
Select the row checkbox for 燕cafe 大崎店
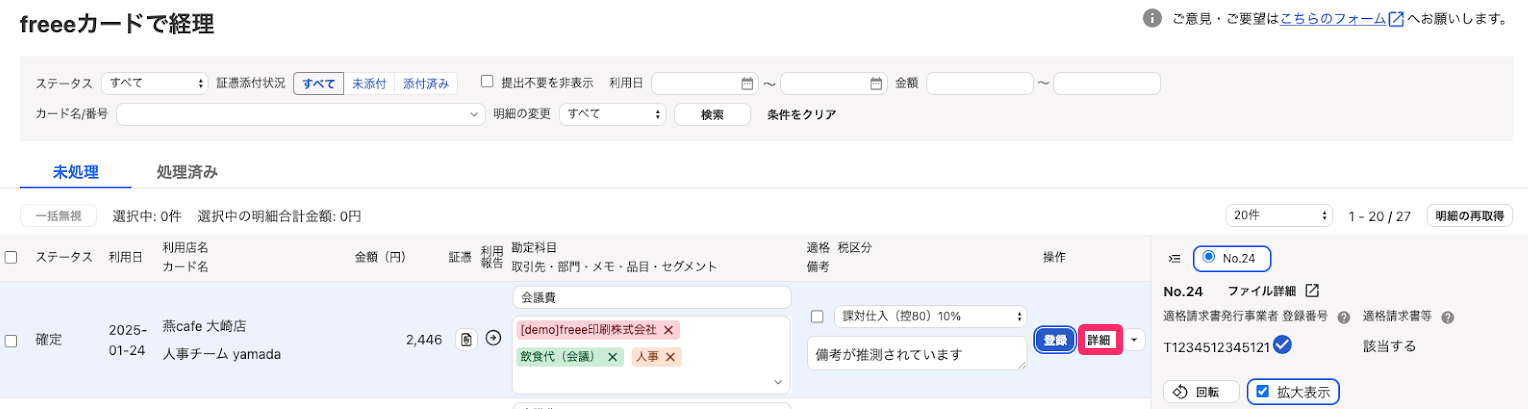click(x=11, y=341)
